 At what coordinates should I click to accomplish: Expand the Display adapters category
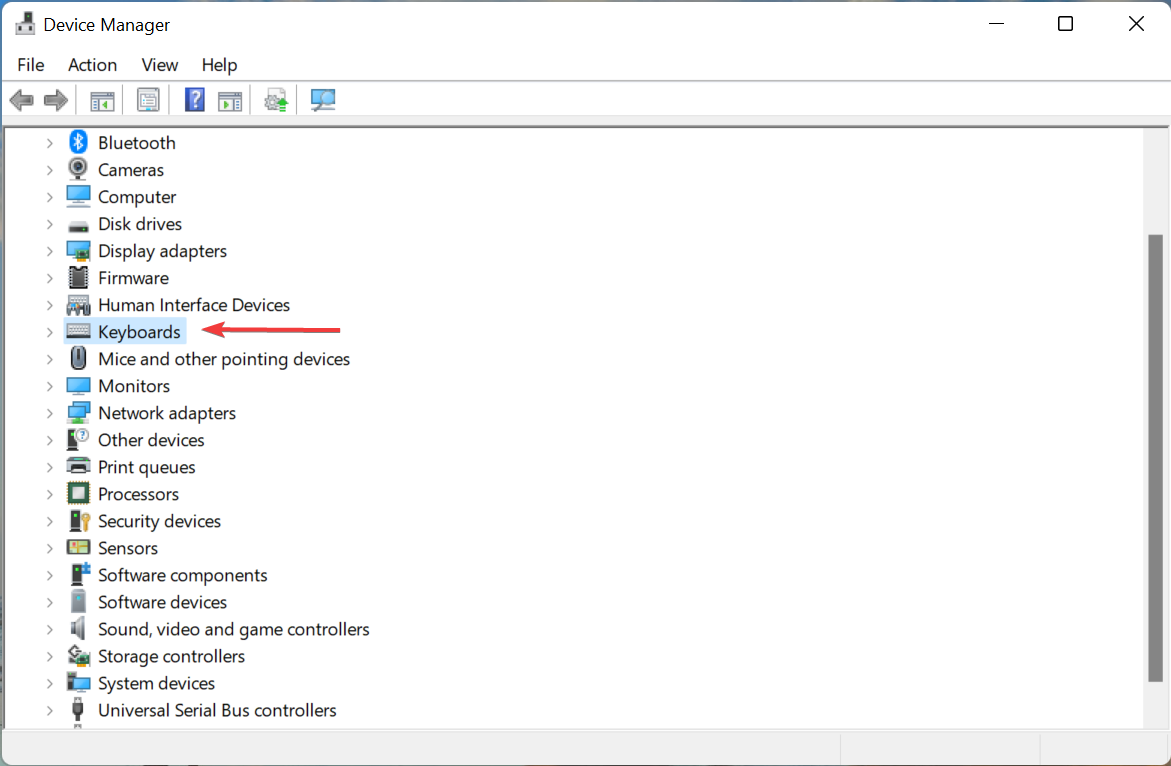pos(49,251)
